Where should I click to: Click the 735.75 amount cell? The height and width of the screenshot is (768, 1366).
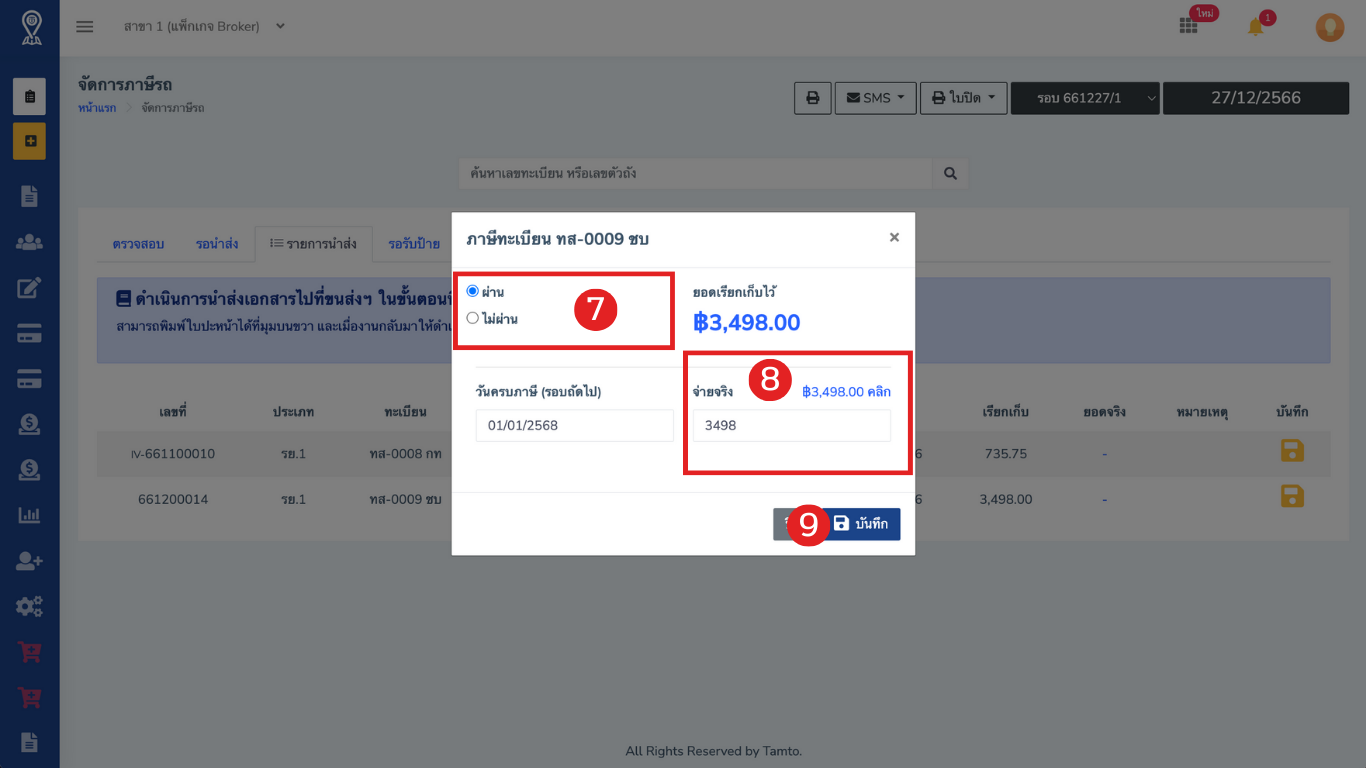pos(1005,454)
